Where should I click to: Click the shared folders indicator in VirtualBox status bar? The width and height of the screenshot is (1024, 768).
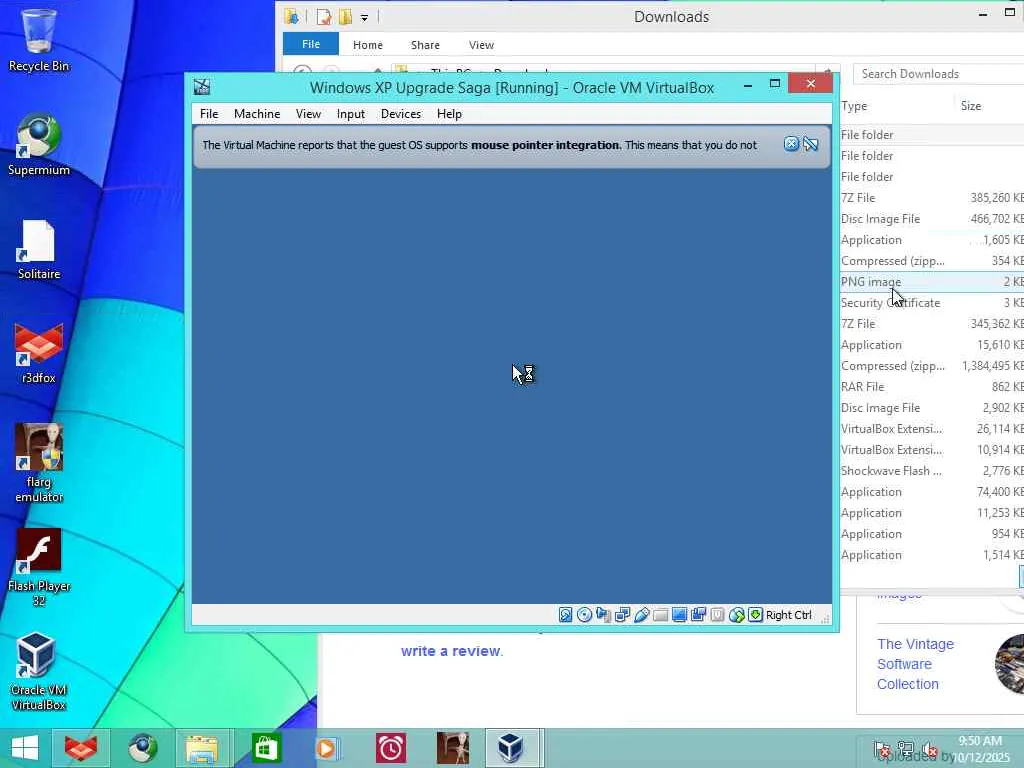pos(660,615)
